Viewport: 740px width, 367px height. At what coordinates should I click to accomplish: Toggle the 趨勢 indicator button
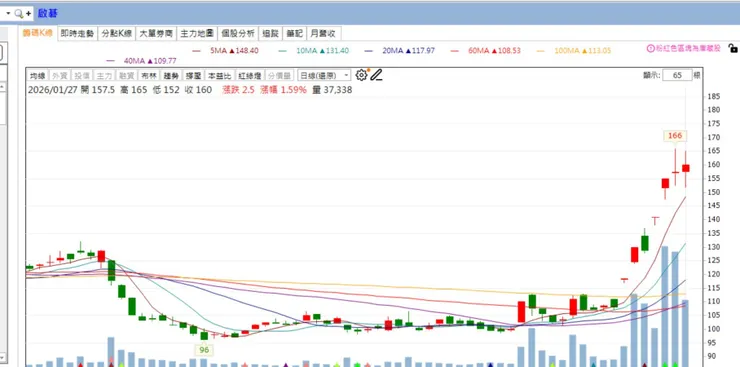pyautogui.click(x=170, y=75)
